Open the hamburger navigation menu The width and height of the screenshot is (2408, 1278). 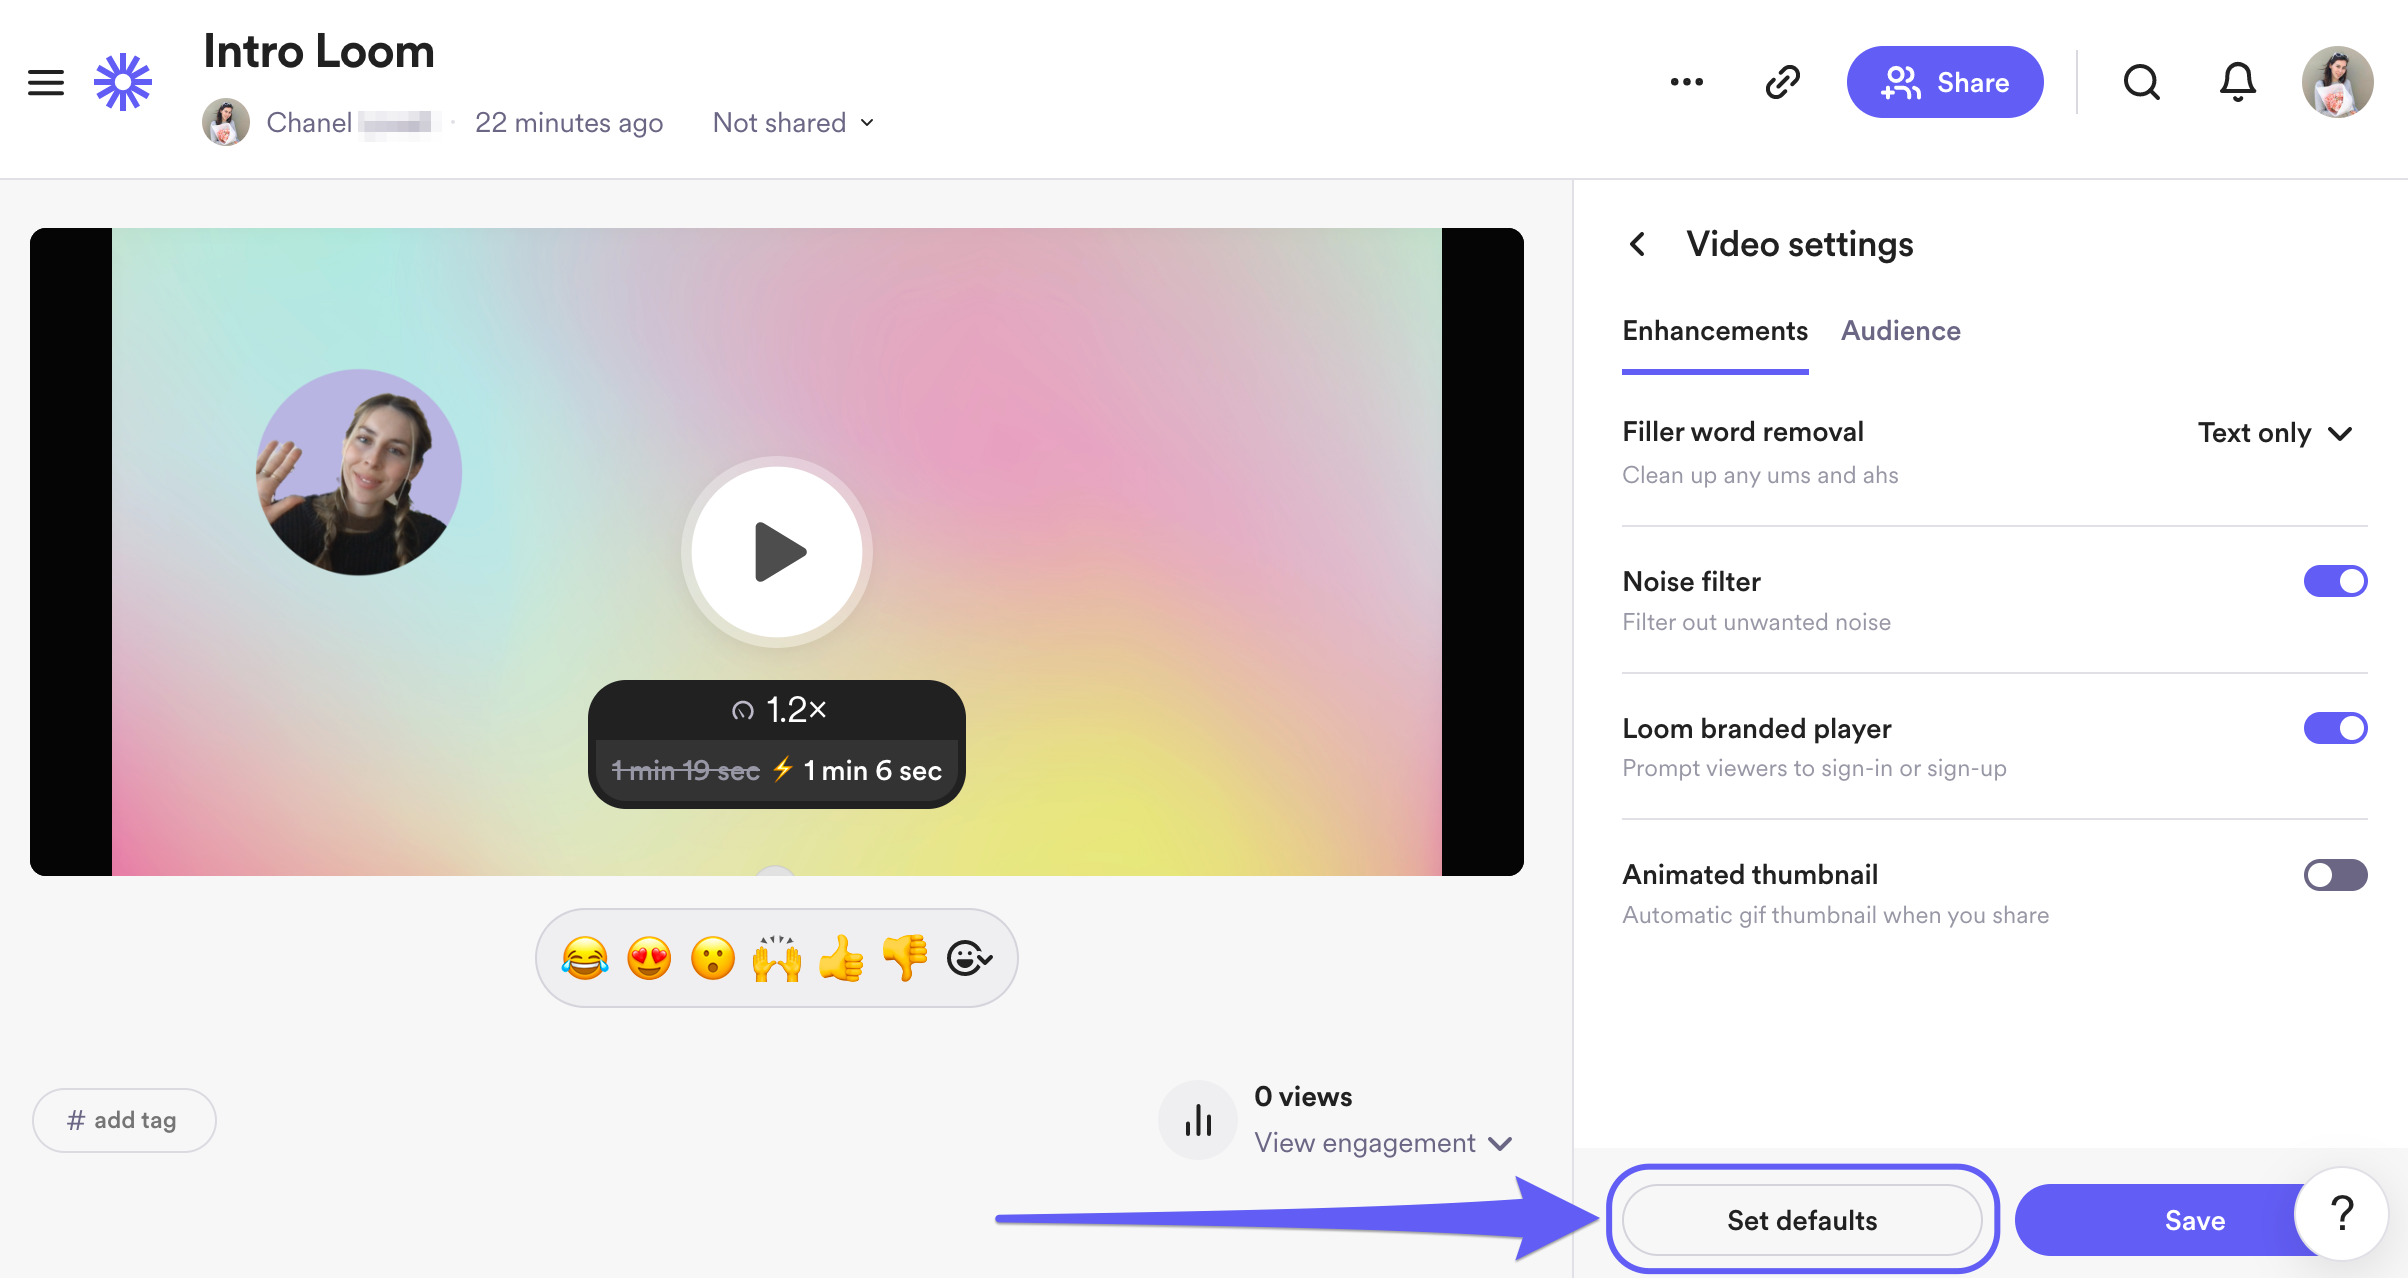tap(46, 82)
